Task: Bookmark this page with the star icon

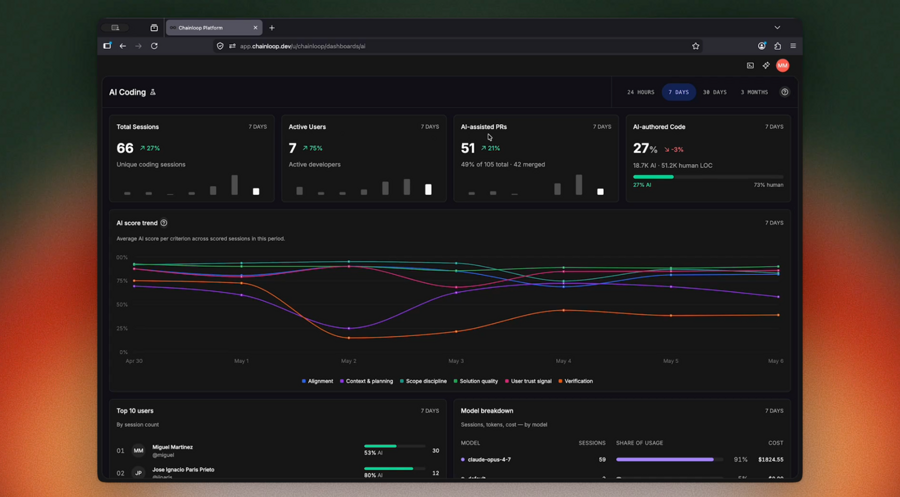Action: pos(696,46)
